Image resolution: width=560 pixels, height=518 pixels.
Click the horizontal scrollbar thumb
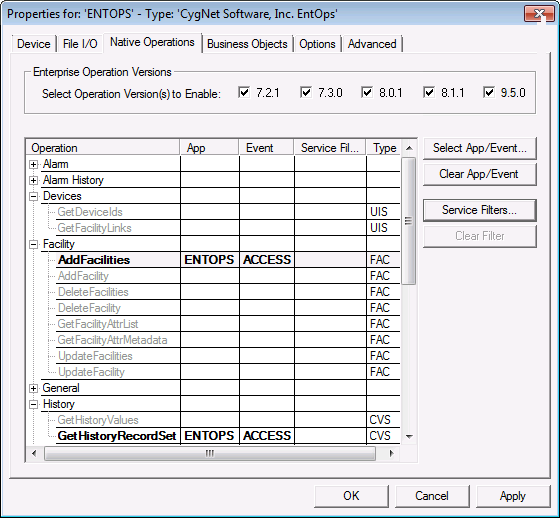(210, 454)
